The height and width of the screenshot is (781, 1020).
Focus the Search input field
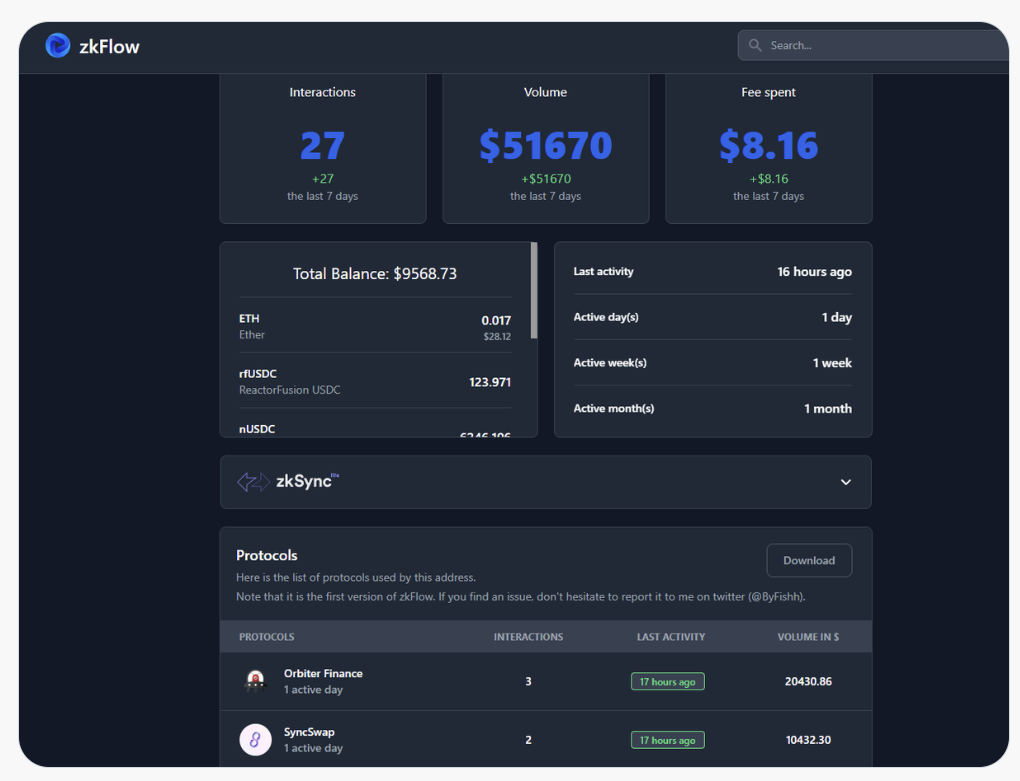pos(880,46)
